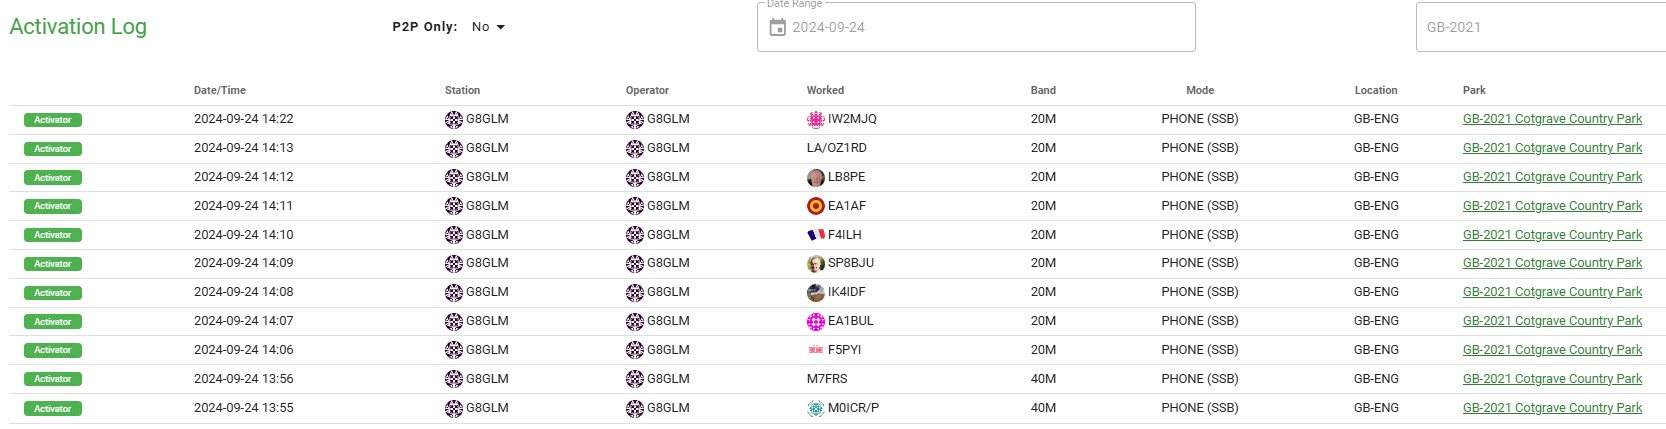Click the Band column header
The width and height of the screenshot is (1666, 429).
(1043, 90)
